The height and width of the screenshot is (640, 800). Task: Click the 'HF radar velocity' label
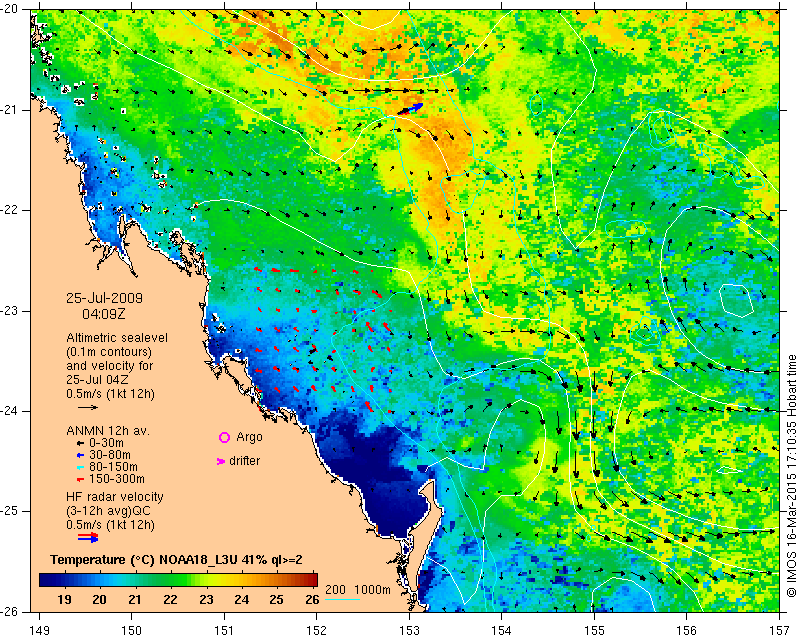pos(115,497)
